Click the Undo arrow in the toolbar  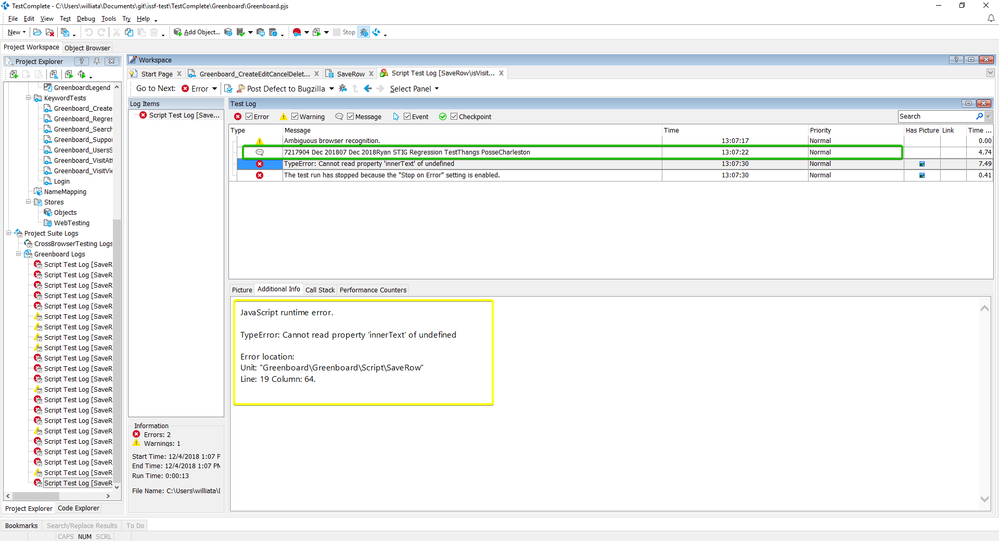pyautogui.click(x=89, y=32)
